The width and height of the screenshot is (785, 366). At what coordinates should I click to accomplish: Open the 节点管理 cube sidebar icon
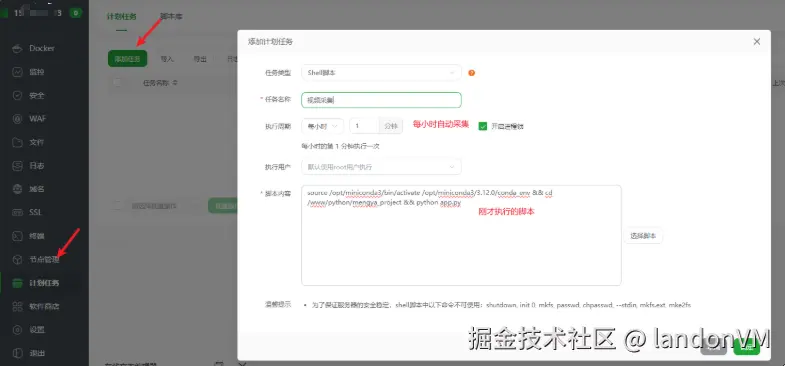click(x=18, y=259)
